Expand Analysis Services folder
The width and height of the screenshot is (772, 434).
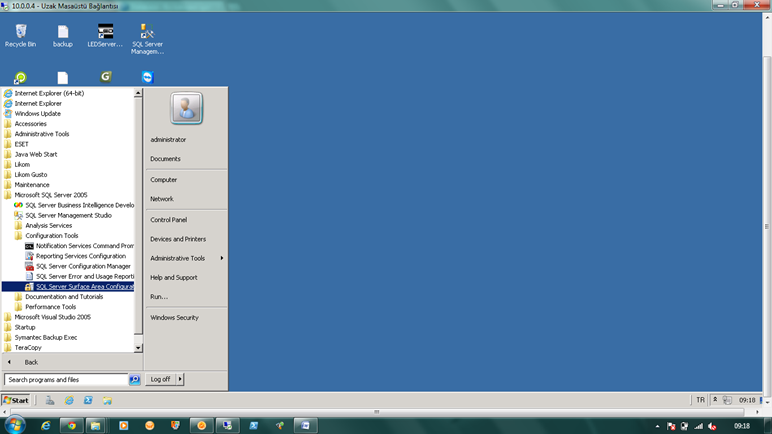pos(48,226)
